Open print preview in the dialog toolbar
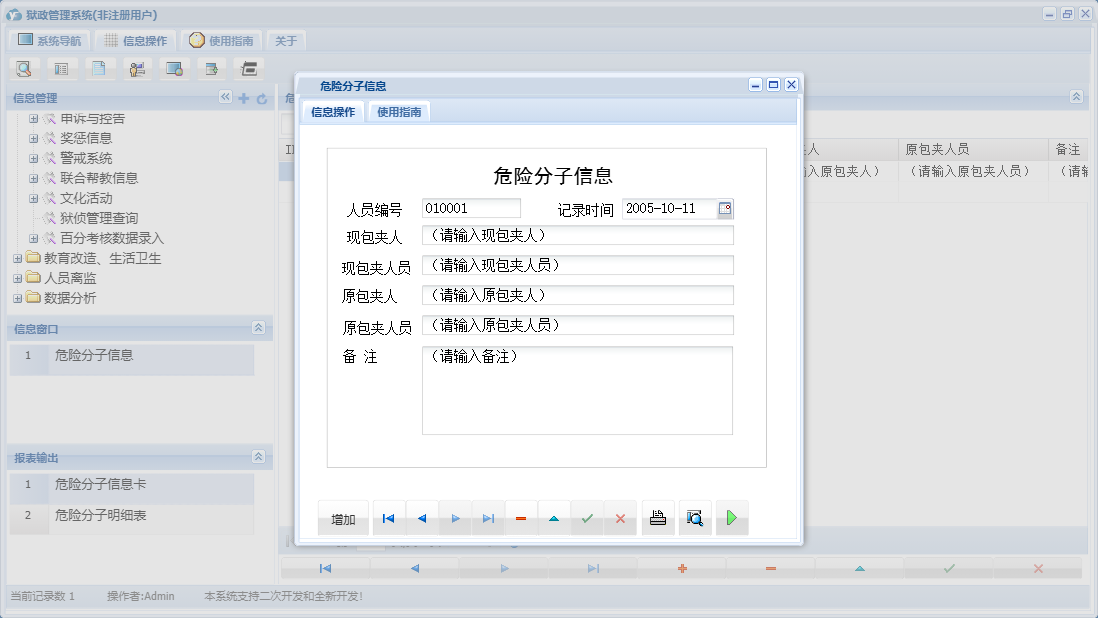 (x=695, y=518)
